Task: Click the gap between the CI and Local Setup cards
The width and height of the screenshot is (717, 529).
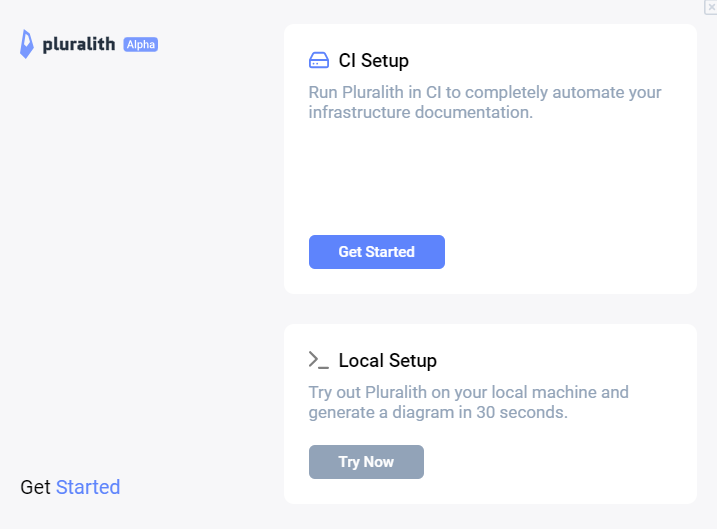Action: [490, 309]
